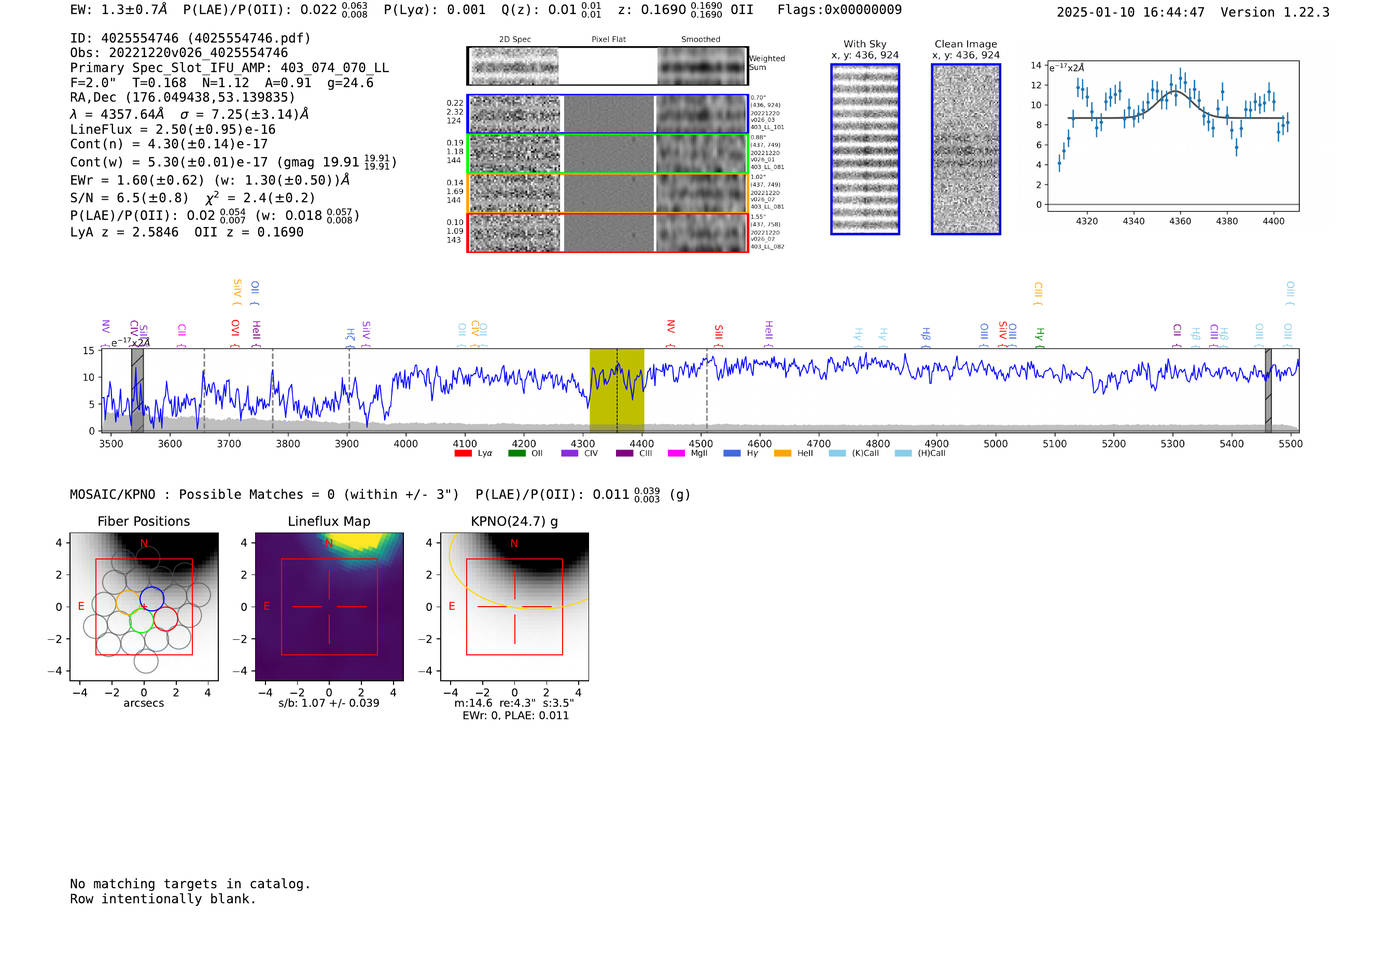Open the KPNO(24.7) g image

coord(514,607)
